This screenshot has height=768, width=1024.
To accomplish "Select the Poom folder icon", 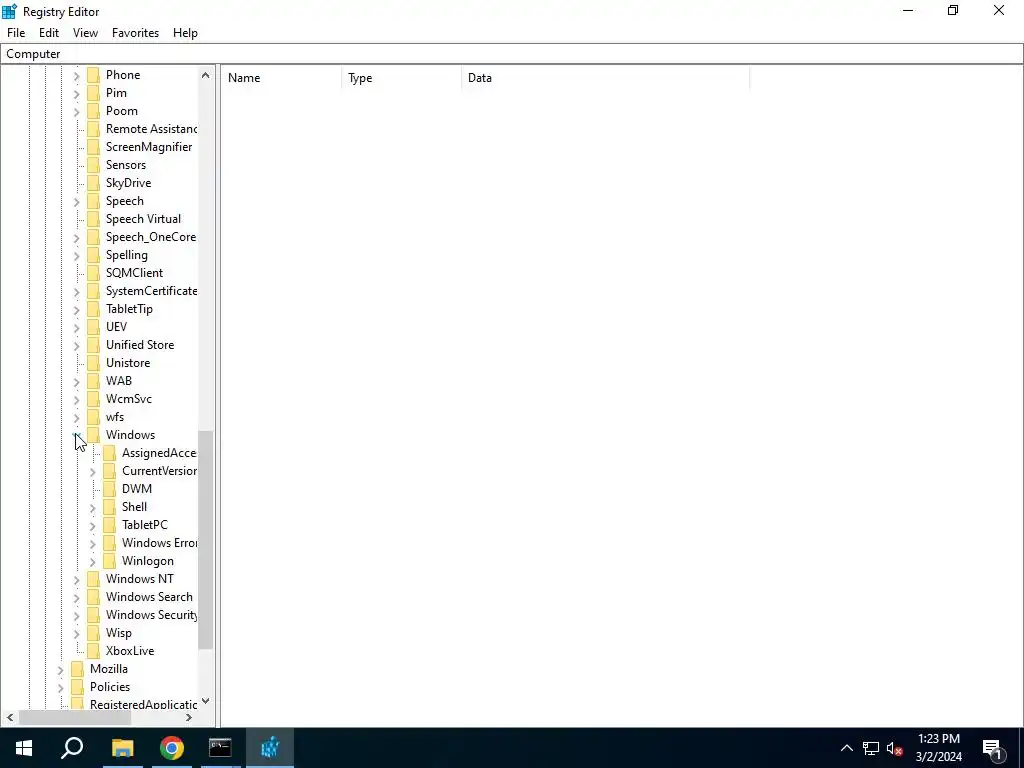I will tap(93, 111).
